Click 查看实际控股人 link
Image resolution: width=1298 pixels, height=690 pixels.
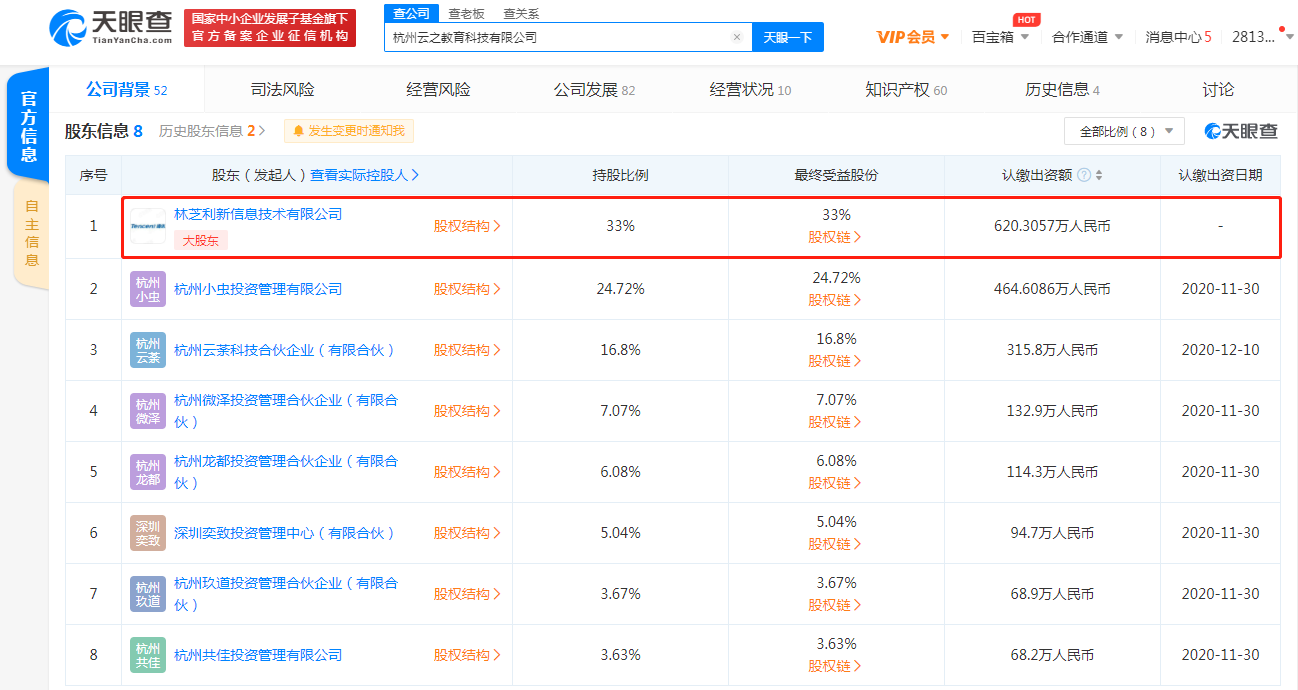[365, 175]
